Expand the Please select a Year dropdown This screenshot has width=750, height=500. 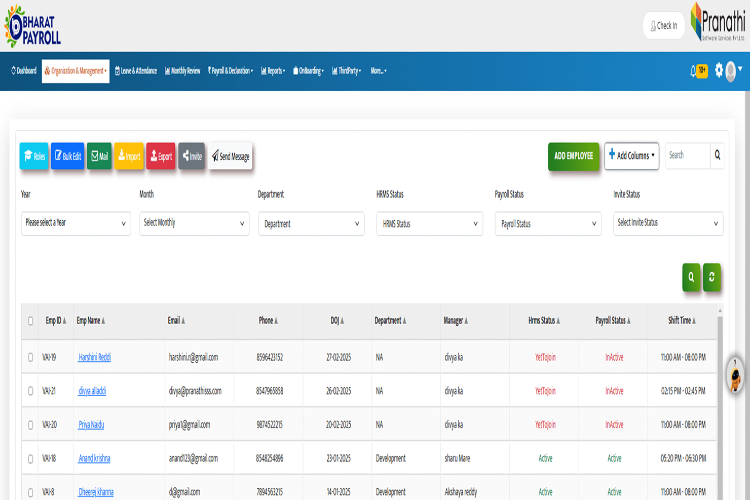(76, 223)
